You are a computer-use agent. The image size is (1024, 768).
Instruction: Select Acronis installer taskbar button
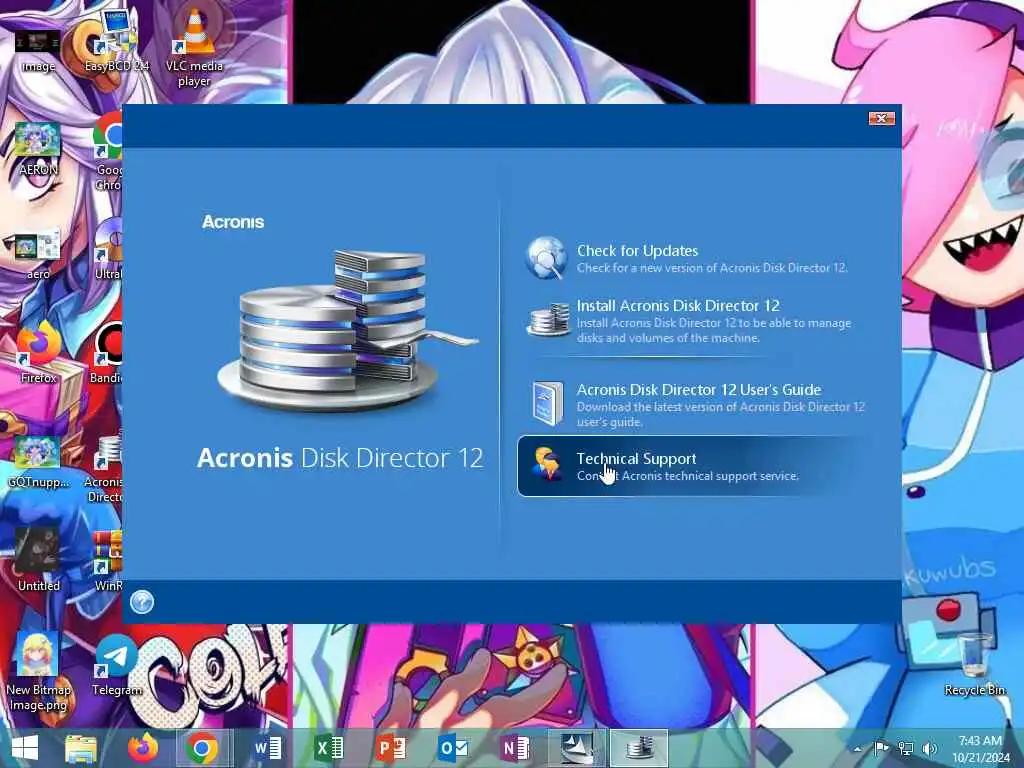click(639, 748)
